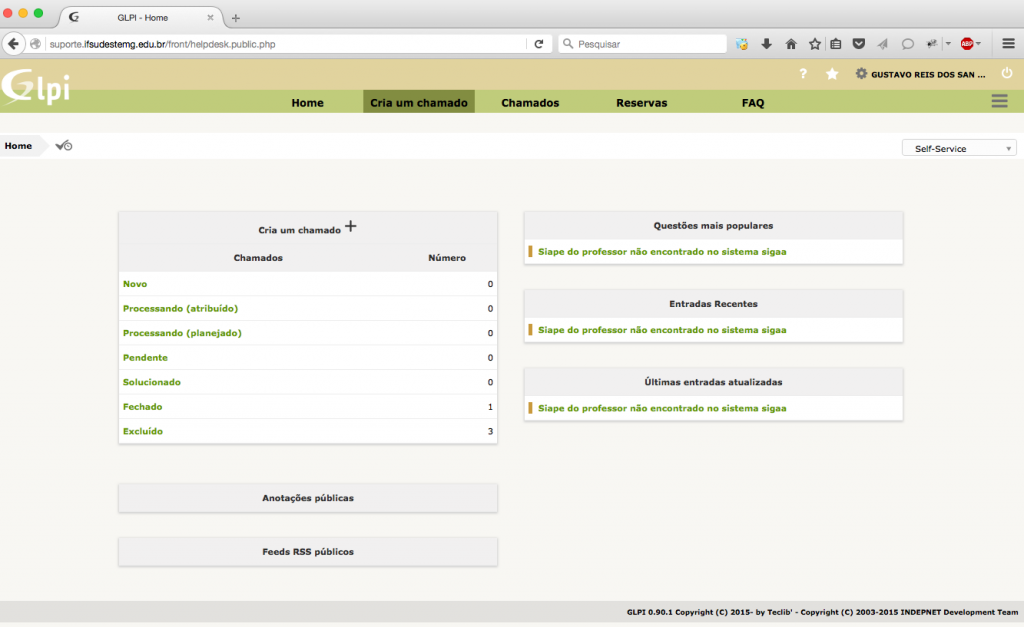The height and width of the screenshot is (627, 1024).
Task: Click Firefox downloads arrow icon
Action: tap(767, 44)
